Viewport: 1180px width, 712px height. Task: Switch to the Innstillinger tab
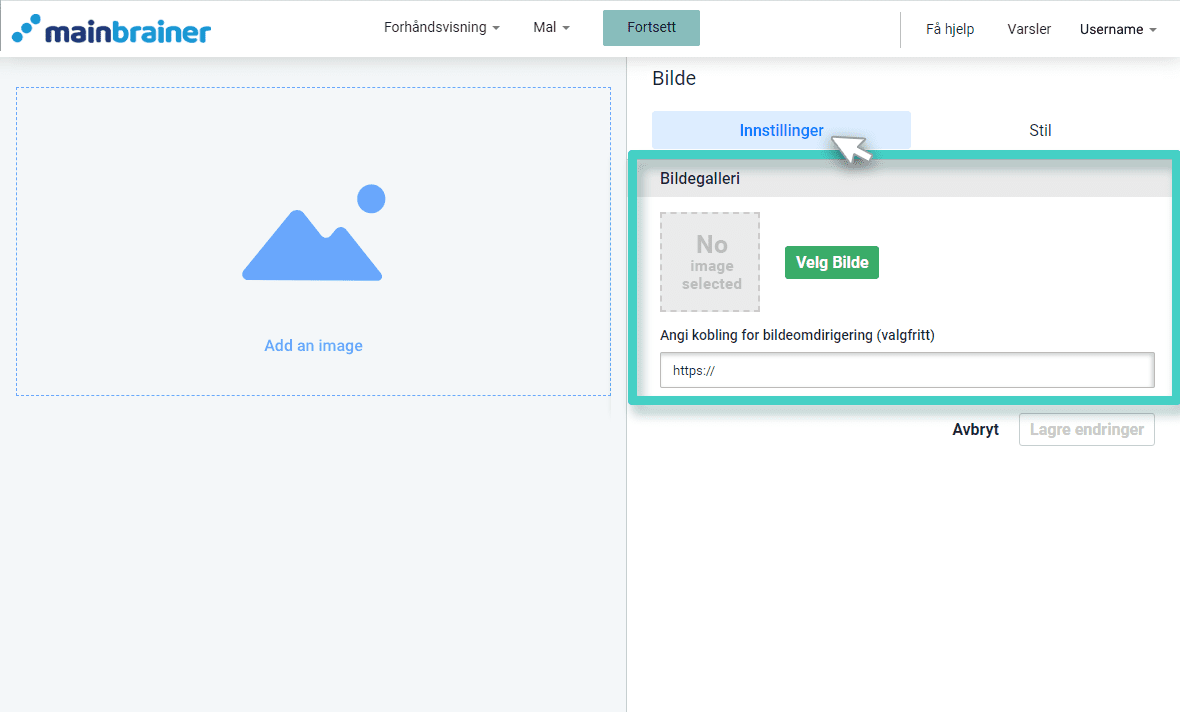pyautogui.click(x=781, y=130)
